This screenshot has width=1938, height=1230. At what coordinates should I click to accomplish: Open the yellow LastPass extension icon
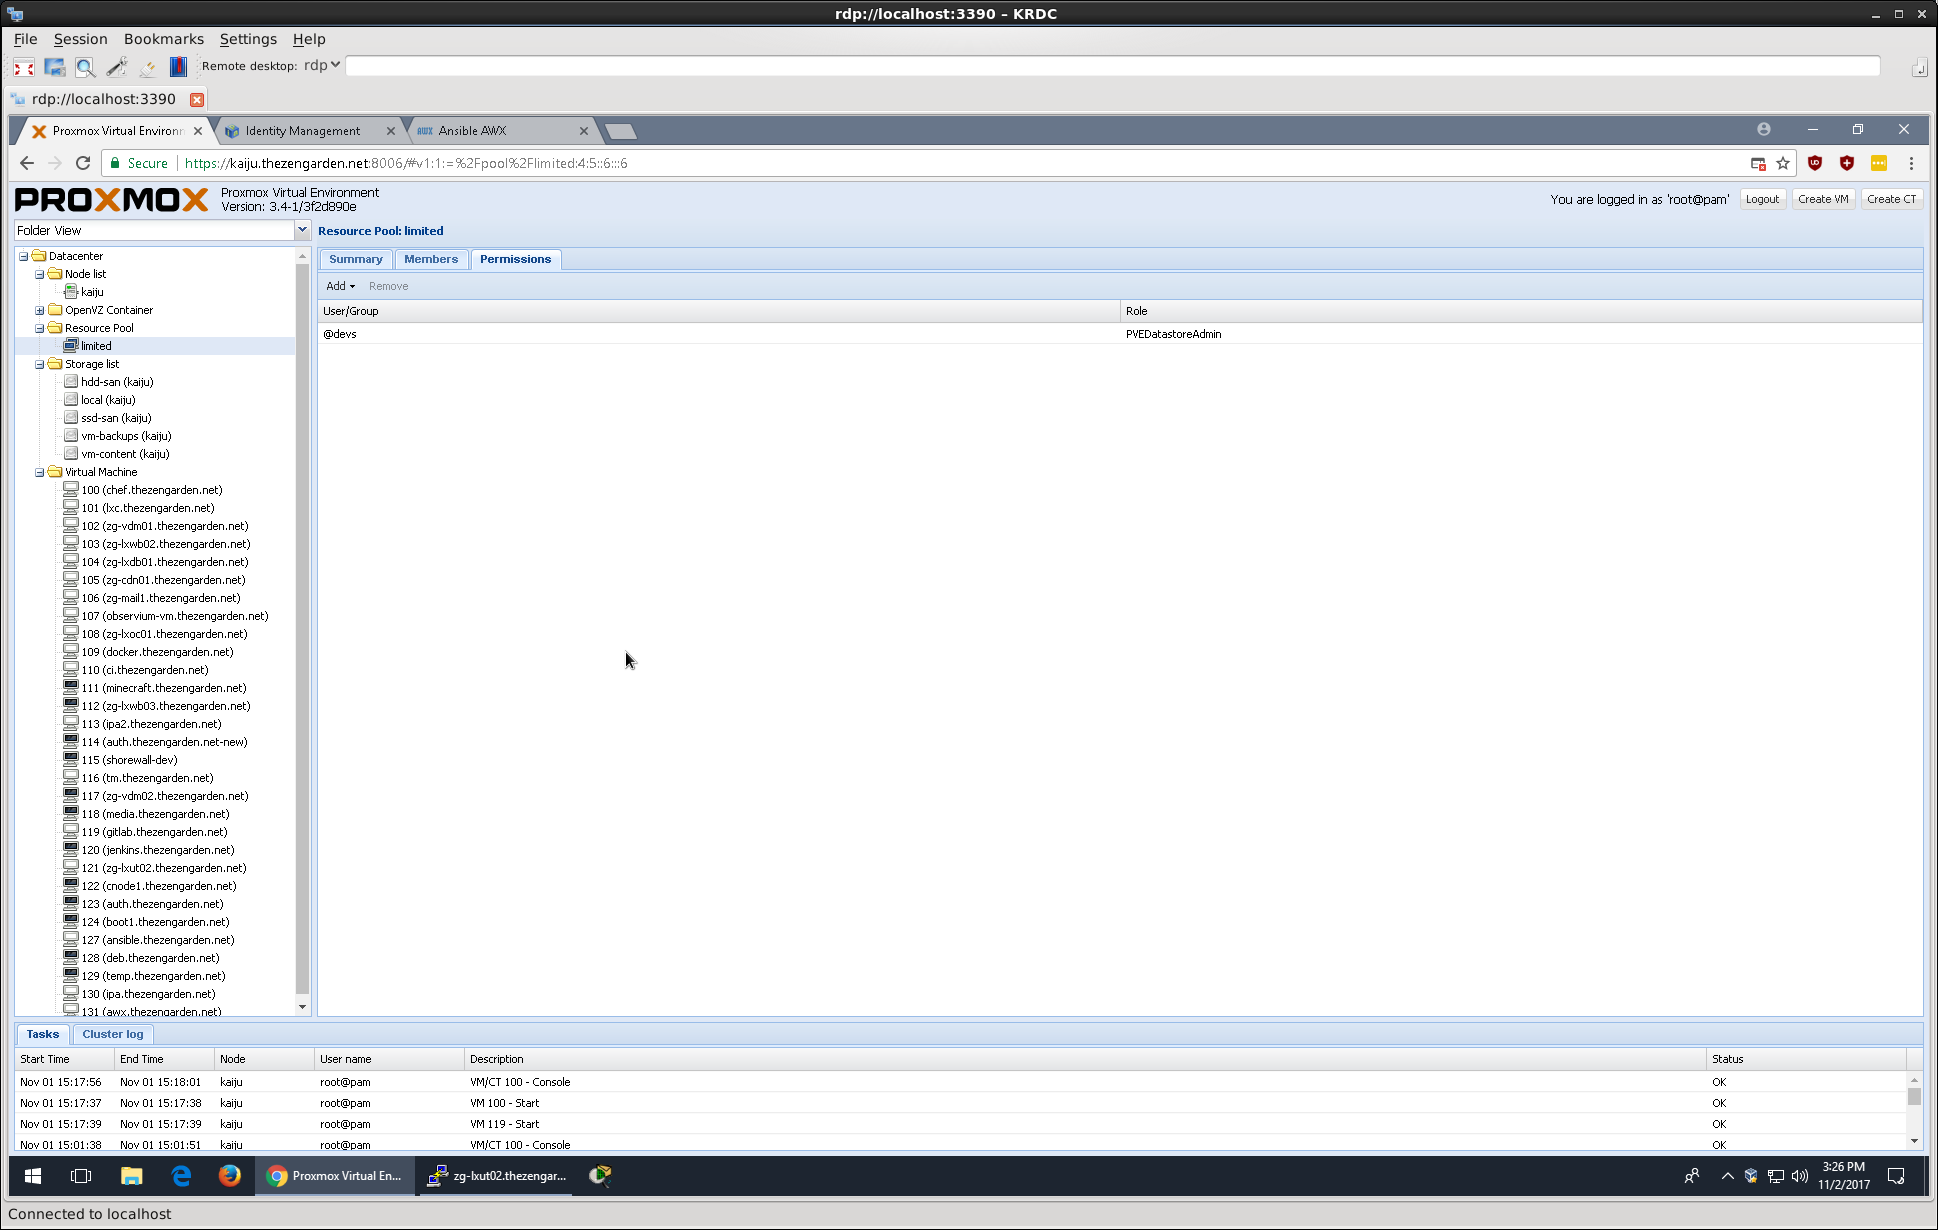(x=1879, y=163)
